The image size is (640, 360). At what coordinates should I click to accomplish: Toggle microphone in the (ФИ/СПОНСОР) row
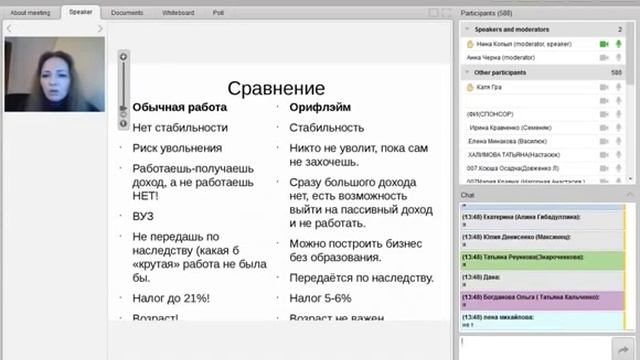click(x=619, y=114)
